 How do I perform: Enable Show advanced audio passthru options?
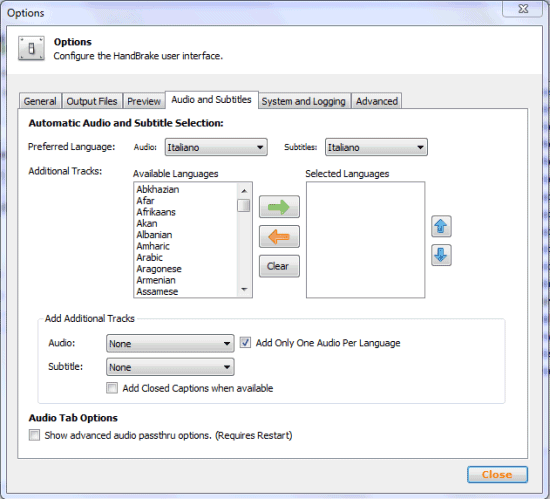[34, 435]
